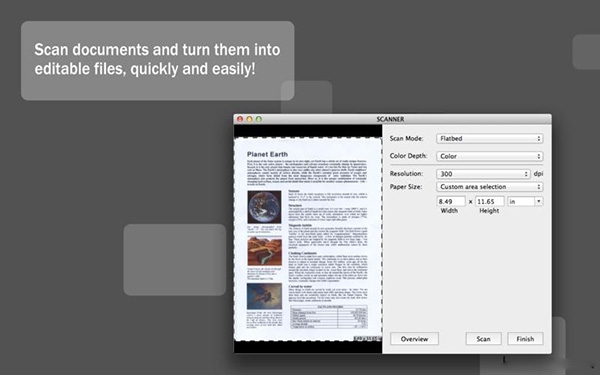
Task: Click the Finish button
Action: click(x=525, y=339)
